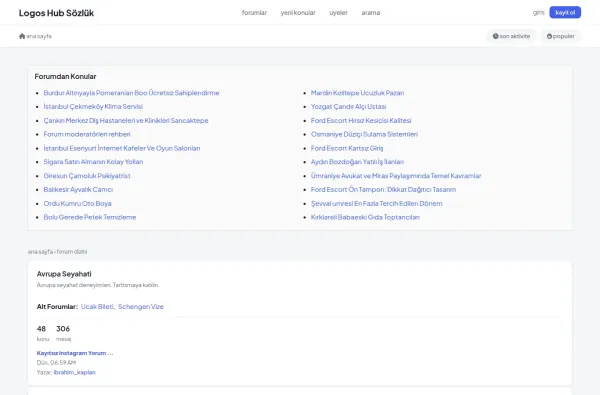Open Ümraniye Avukat ve Miras topic
The height and width of the screenshot is (395, 600).
click(x=396, y=176)
